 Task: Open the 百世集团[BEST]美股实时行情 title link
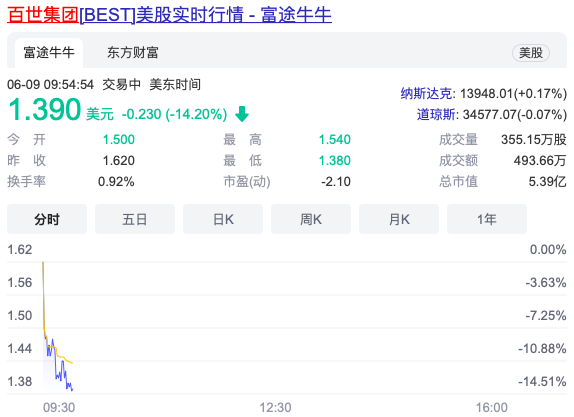(x=169, y=15)
